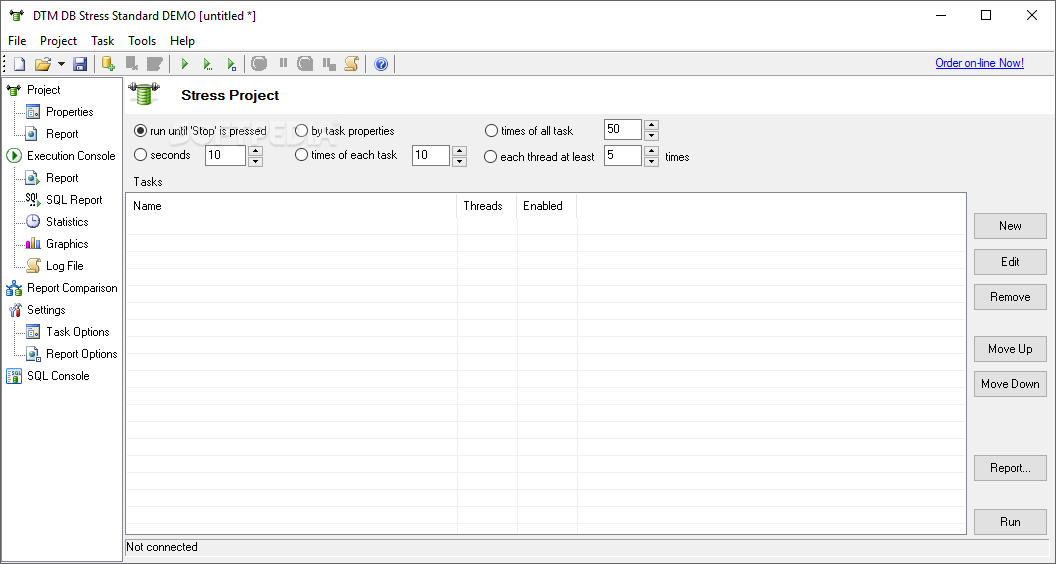Click the Report... button
The height and width of the screenshot is (564, 1056).
point(1010,468)
